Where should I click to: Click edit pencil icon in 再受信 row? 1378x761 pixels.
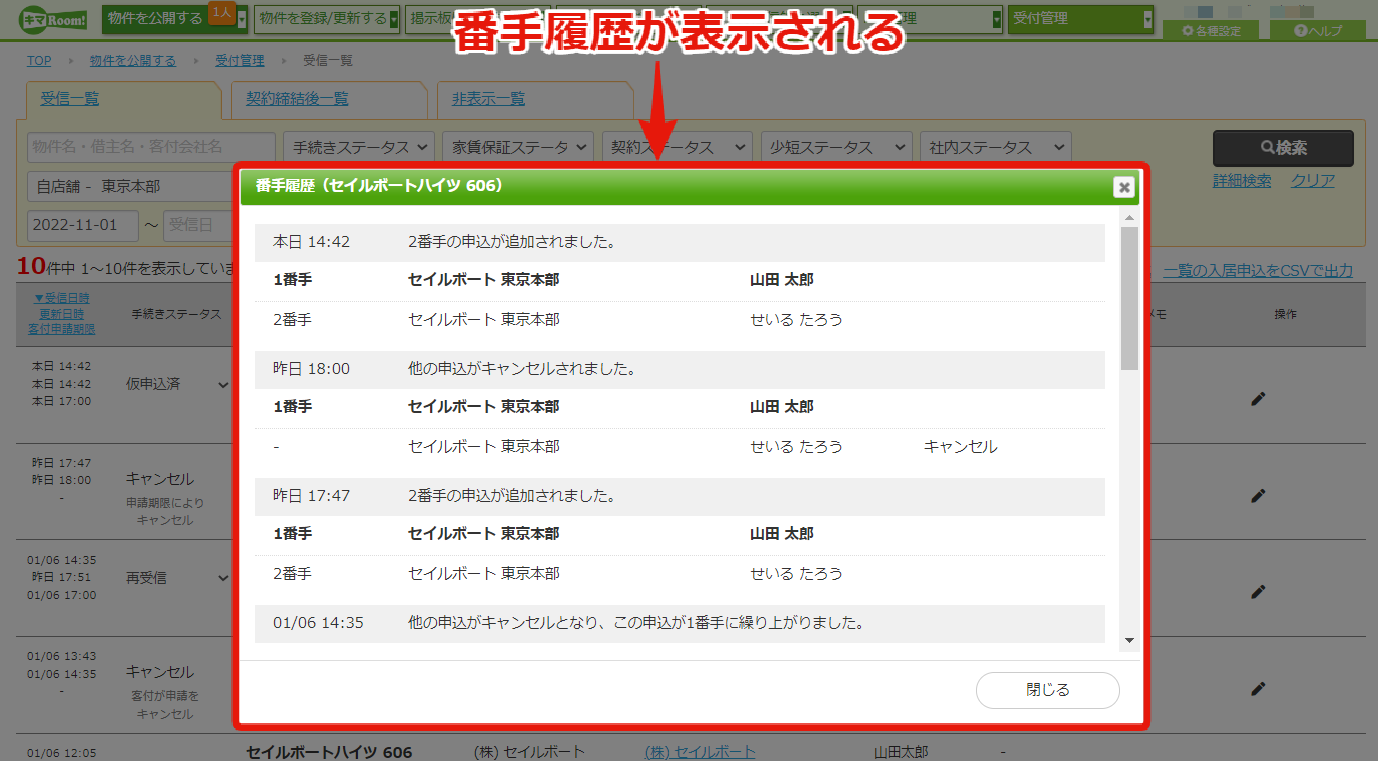point(1258,592)
